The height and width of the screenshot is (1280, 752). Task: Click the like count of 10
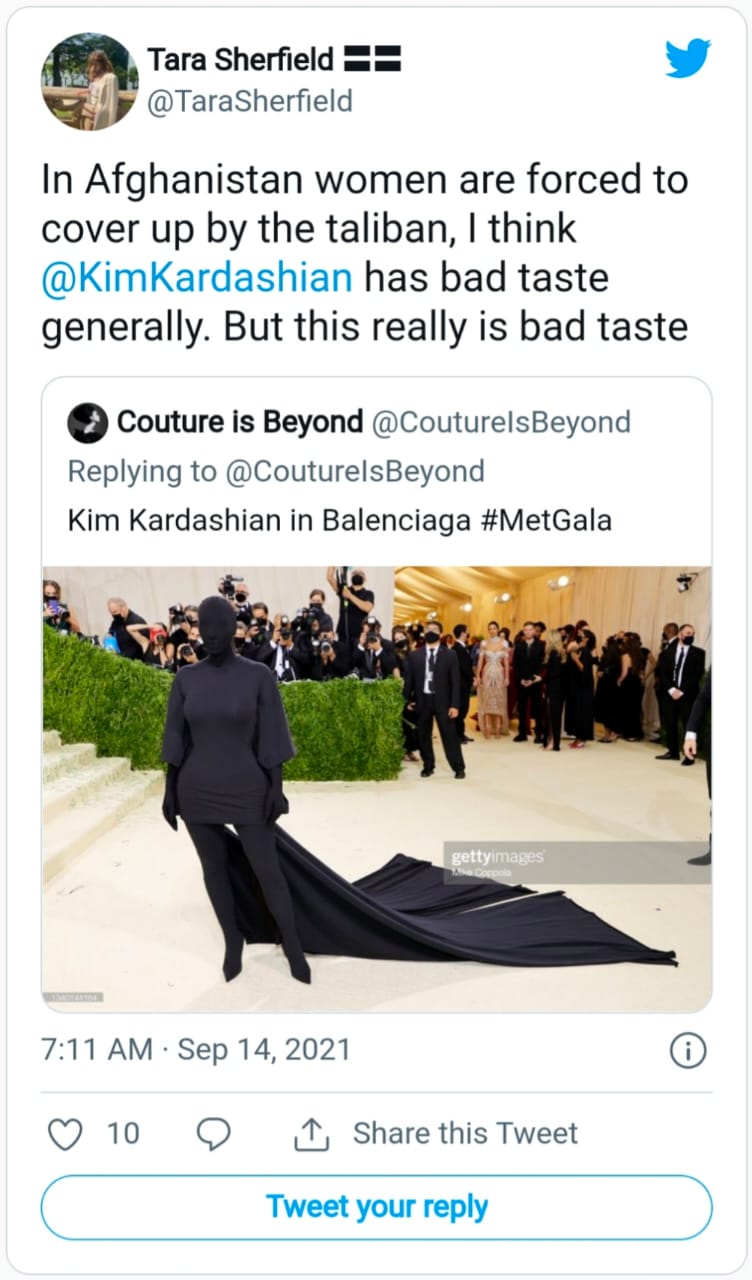click(x=123, y=1133)
